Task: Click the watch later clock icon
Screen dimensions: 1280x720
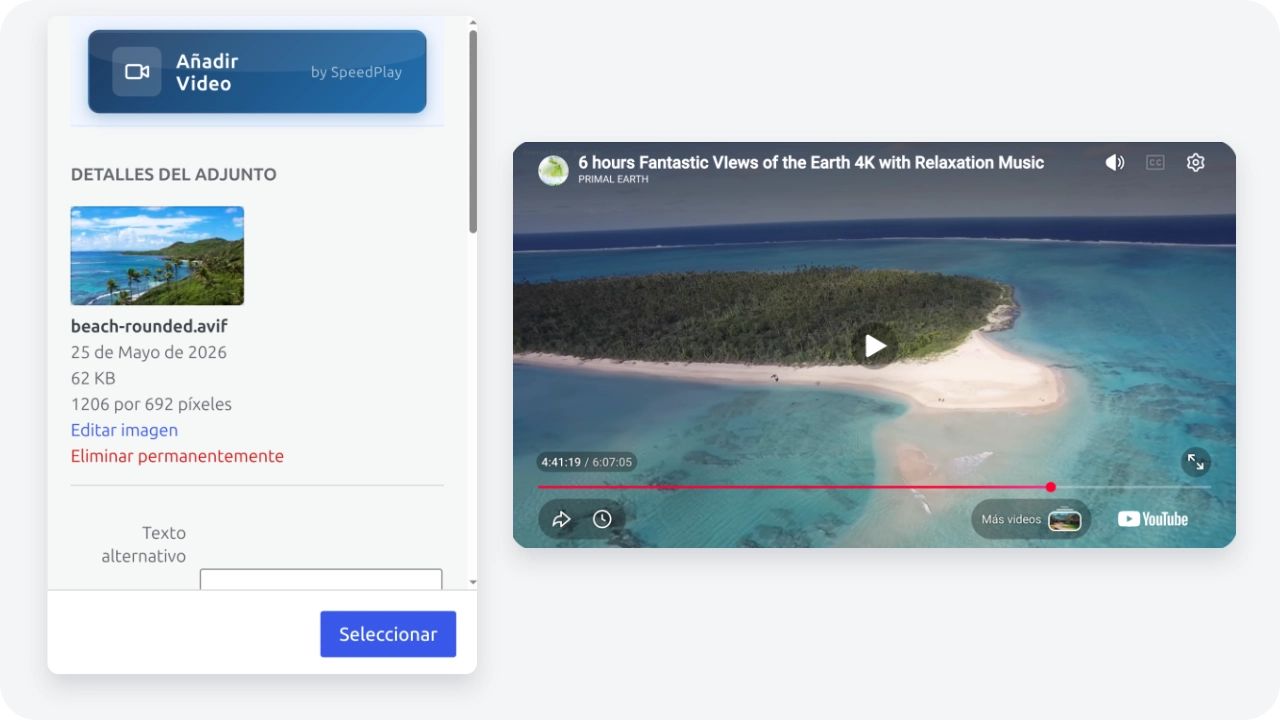Action: pos(602,519)
